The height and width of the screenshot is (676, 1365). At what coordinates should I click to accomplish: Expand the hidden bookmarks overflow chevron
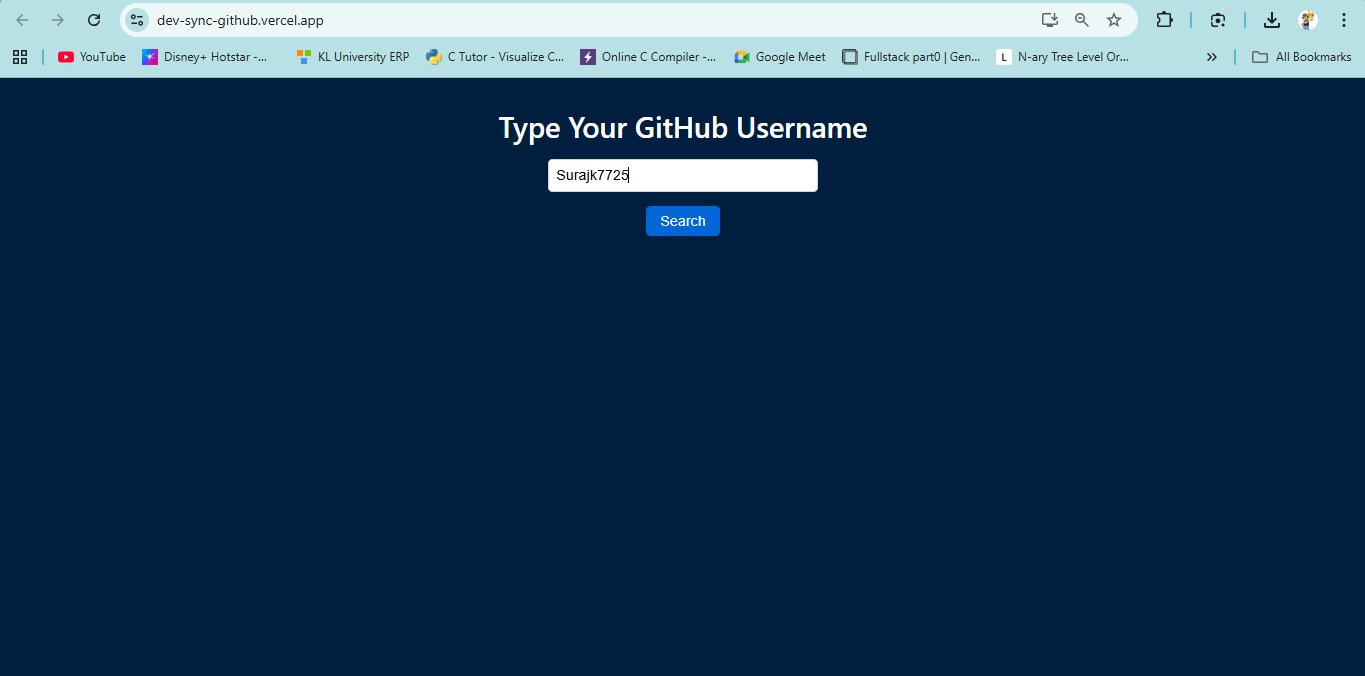tap(1212, 57)
